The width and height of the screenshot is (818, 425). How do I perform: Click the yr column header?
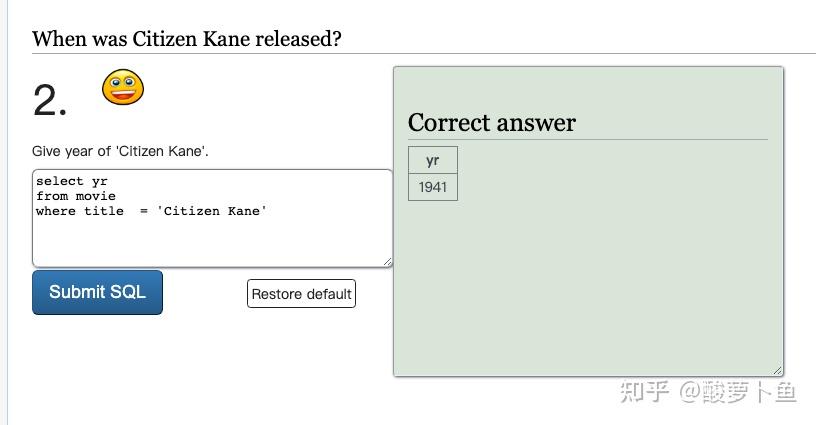[x=432, y=160]
